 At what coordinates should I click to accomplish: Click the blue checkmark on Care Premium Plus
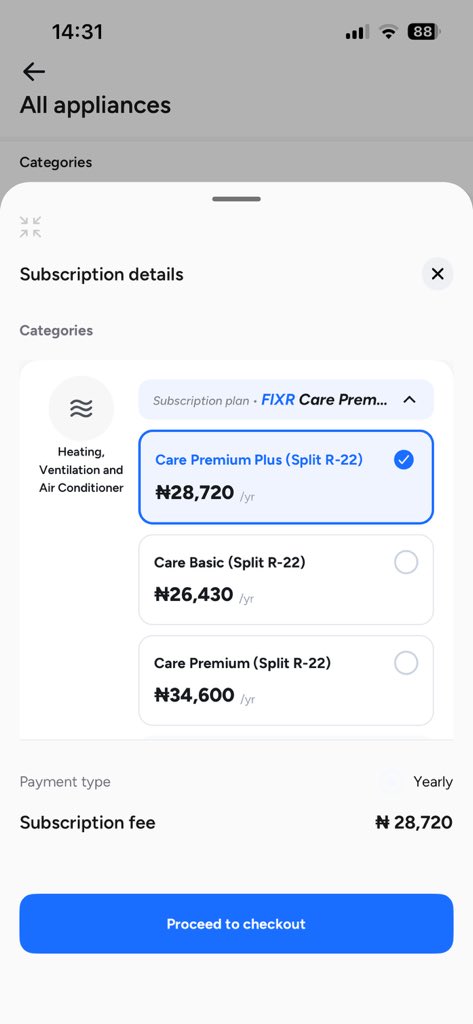pos(404,460)
